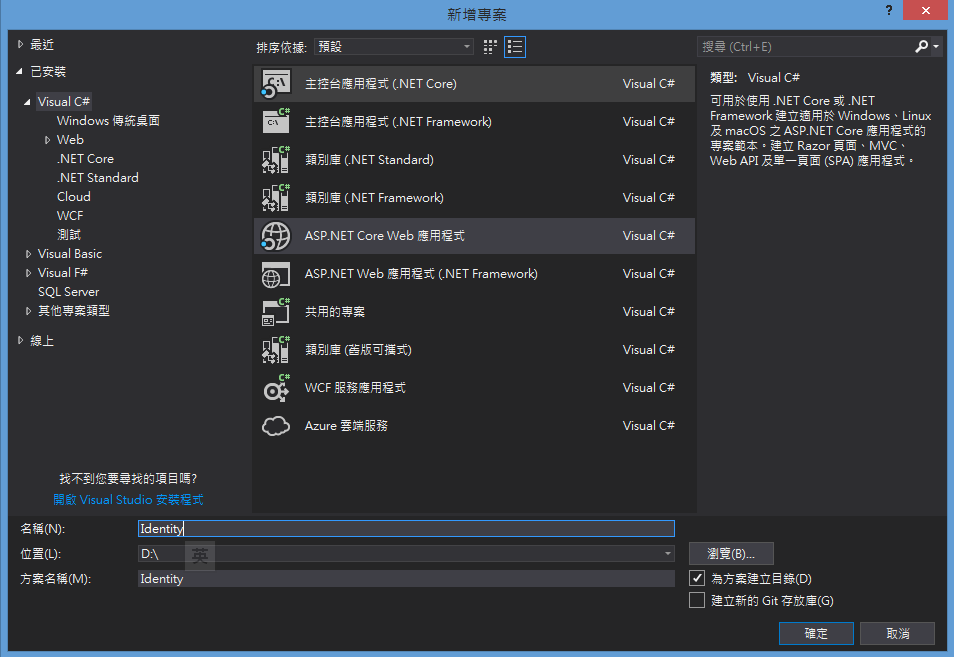Select ASP.NET Core Web 應用程式 template
Image resolution: width=954 pixels, height=657 pixels.
(x=474, y=235)
